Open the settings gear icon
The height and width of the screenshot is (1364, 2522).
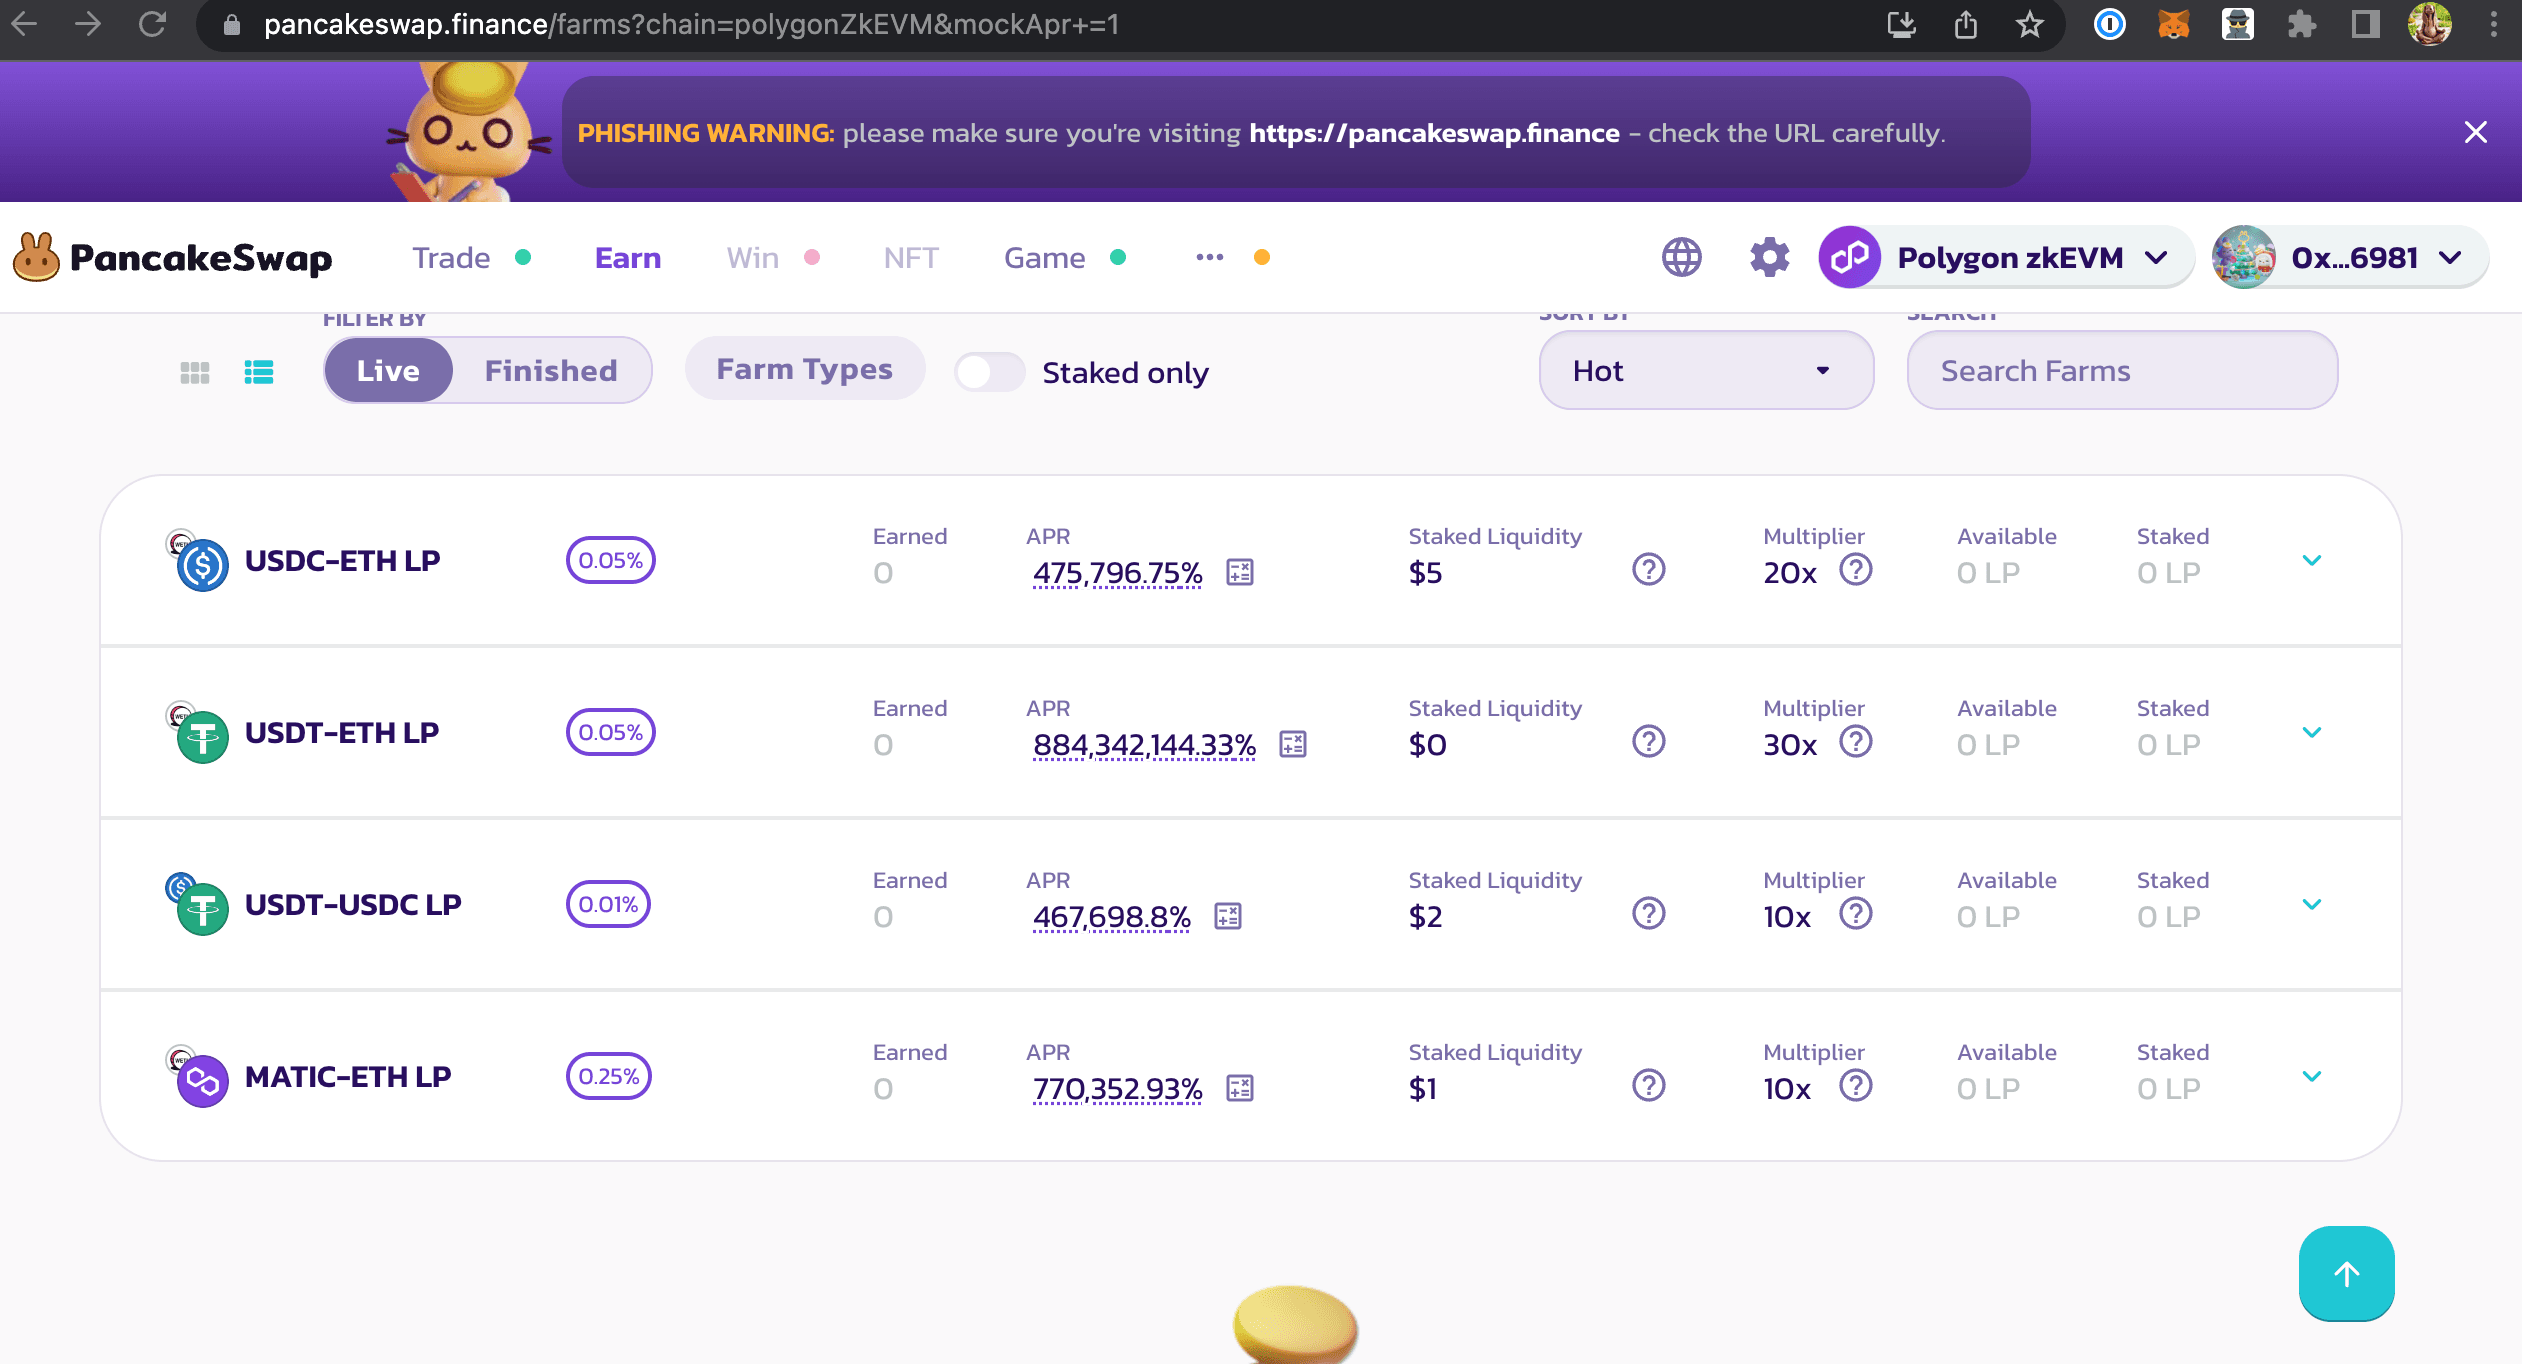pos(1769,258)
